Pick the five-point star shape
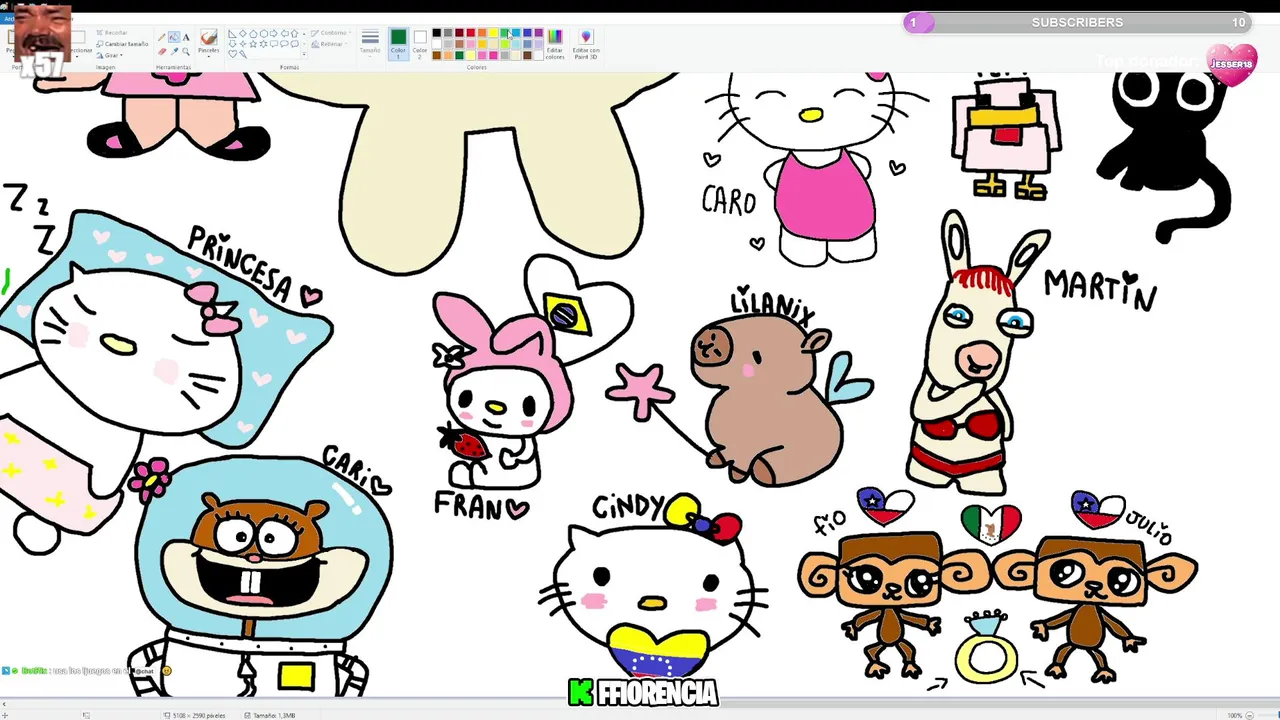This screenshot has height=720, width=1280. pyautogui.click(x=253, y=44)
